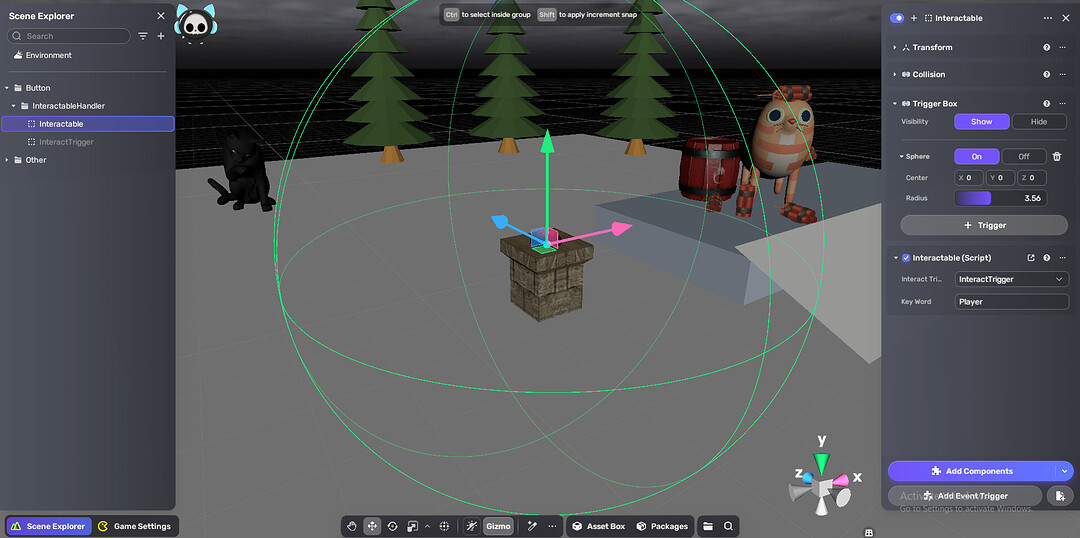Open the Asset Box

599,526
